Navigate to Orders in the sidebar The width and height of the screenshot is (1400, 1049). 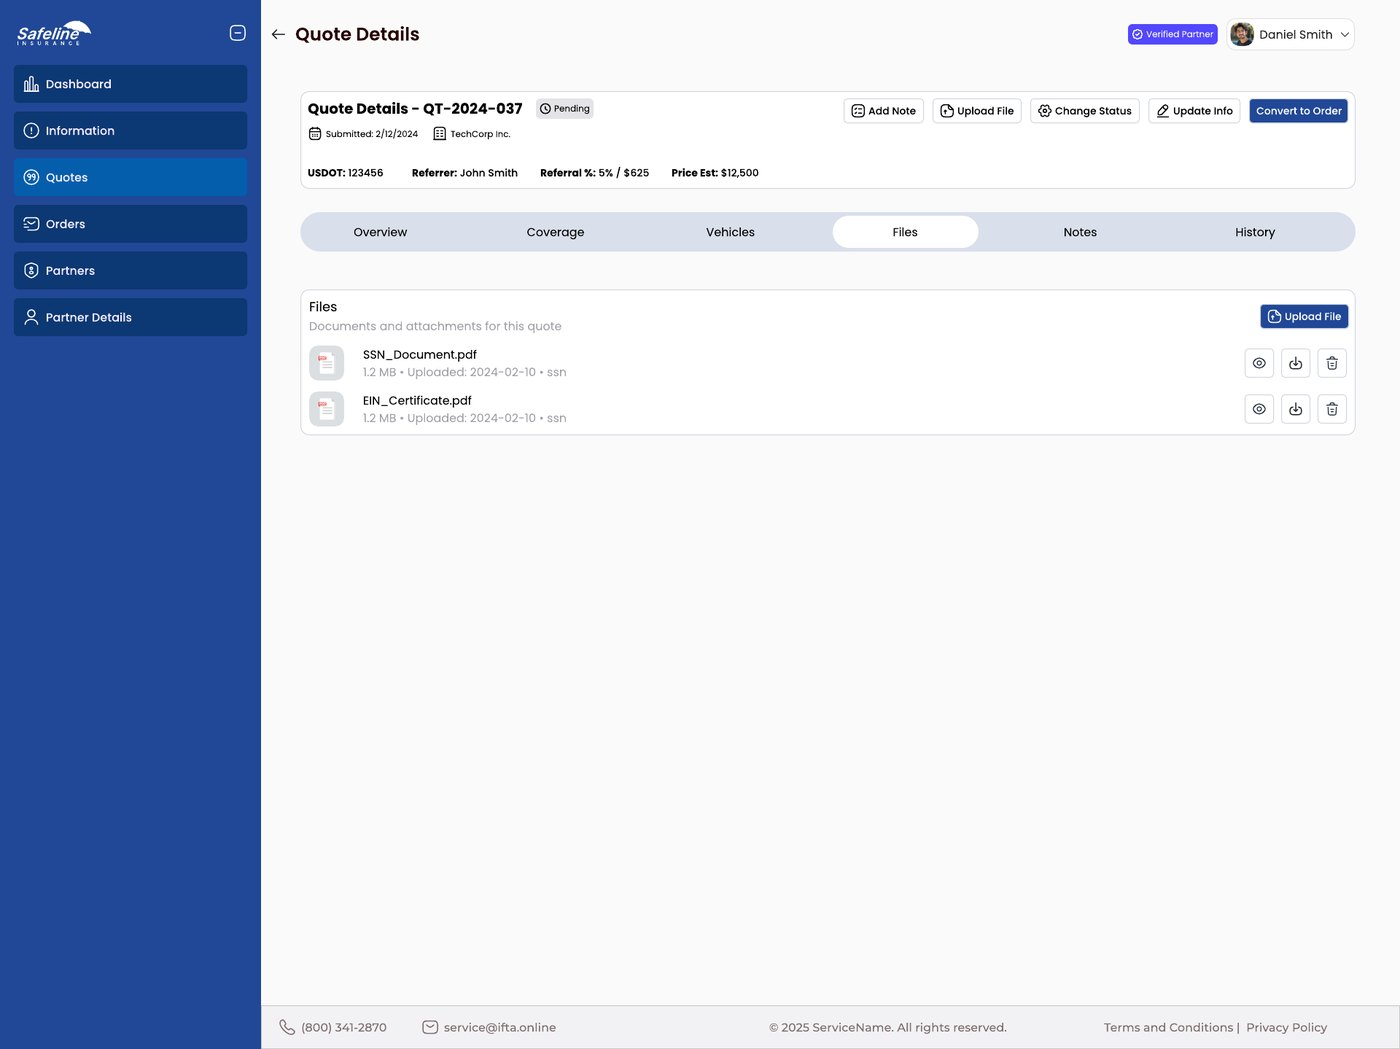pos(130,224)
